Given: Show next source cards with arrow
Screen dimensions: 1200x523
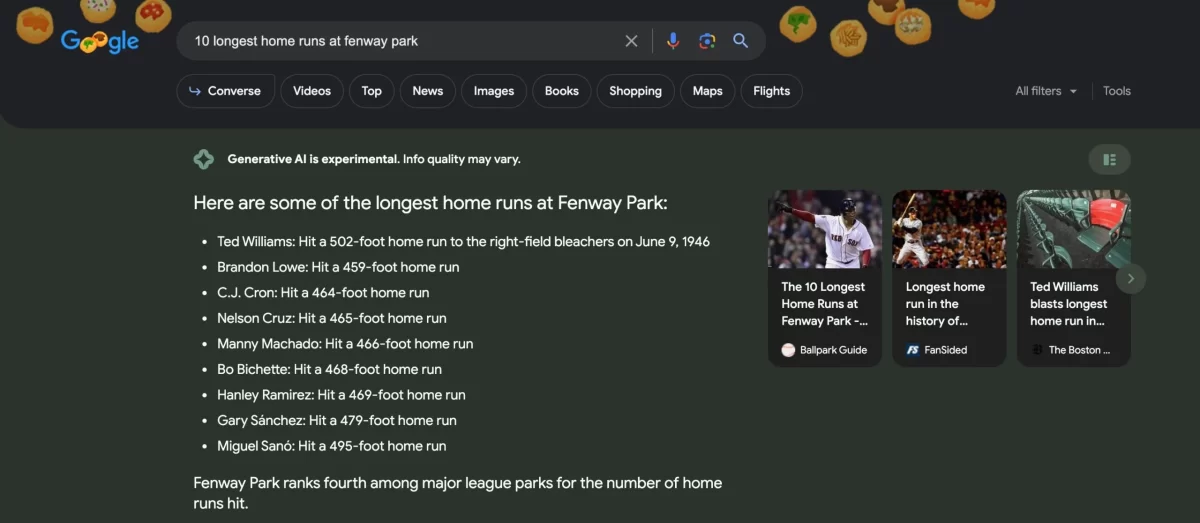Looking at the screenshot, I should tap(1131, 278).
